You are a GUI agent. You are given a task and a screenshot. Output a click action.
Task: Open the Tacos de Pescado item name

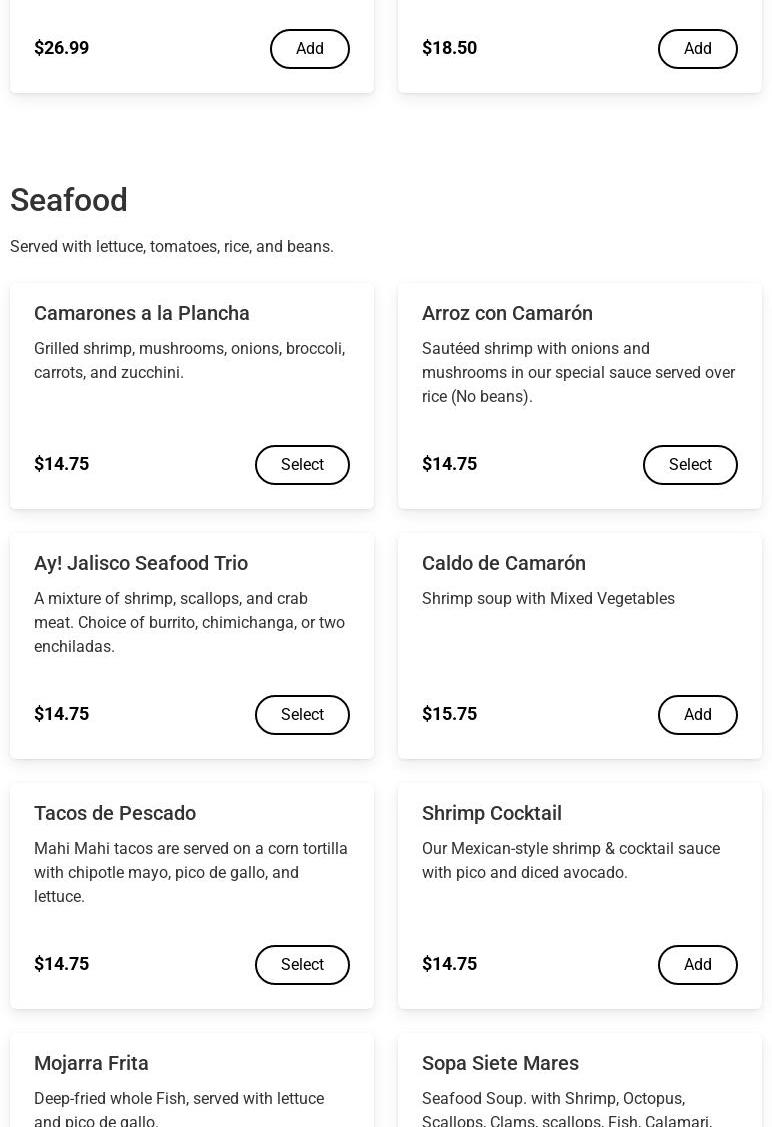tap(115, 813)
